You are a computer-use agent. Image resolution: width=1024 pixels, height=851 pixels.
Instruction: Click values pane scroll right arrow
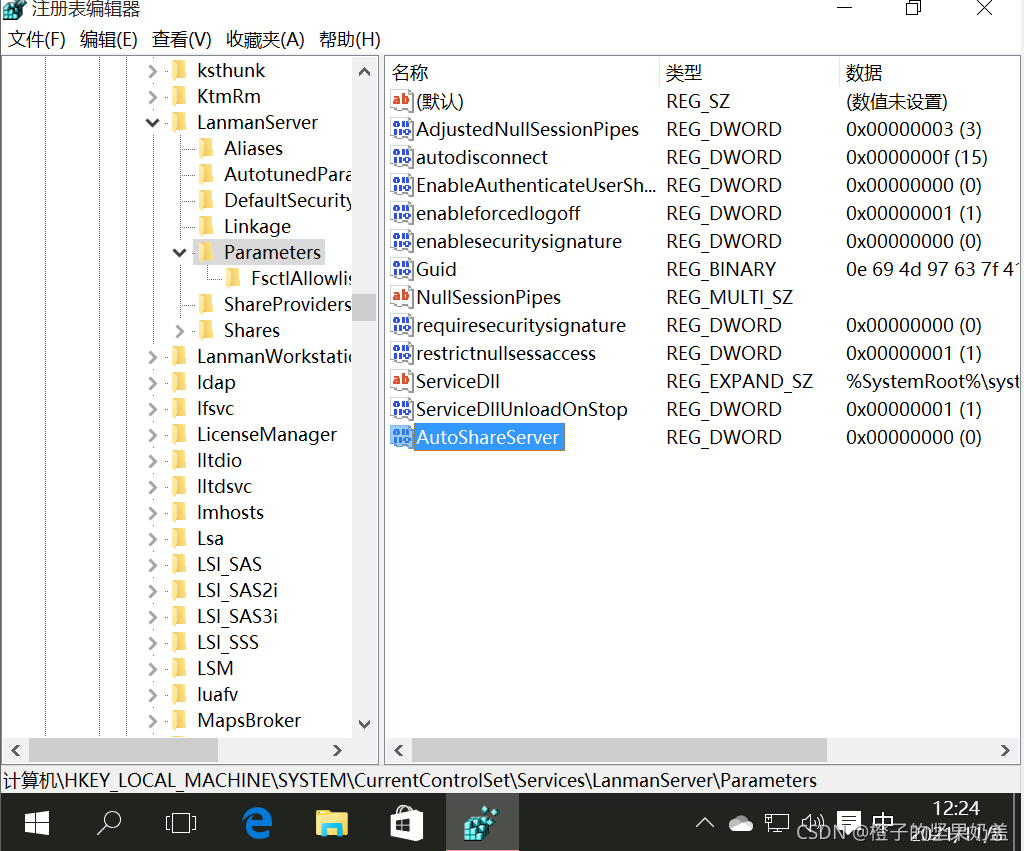1005,750
